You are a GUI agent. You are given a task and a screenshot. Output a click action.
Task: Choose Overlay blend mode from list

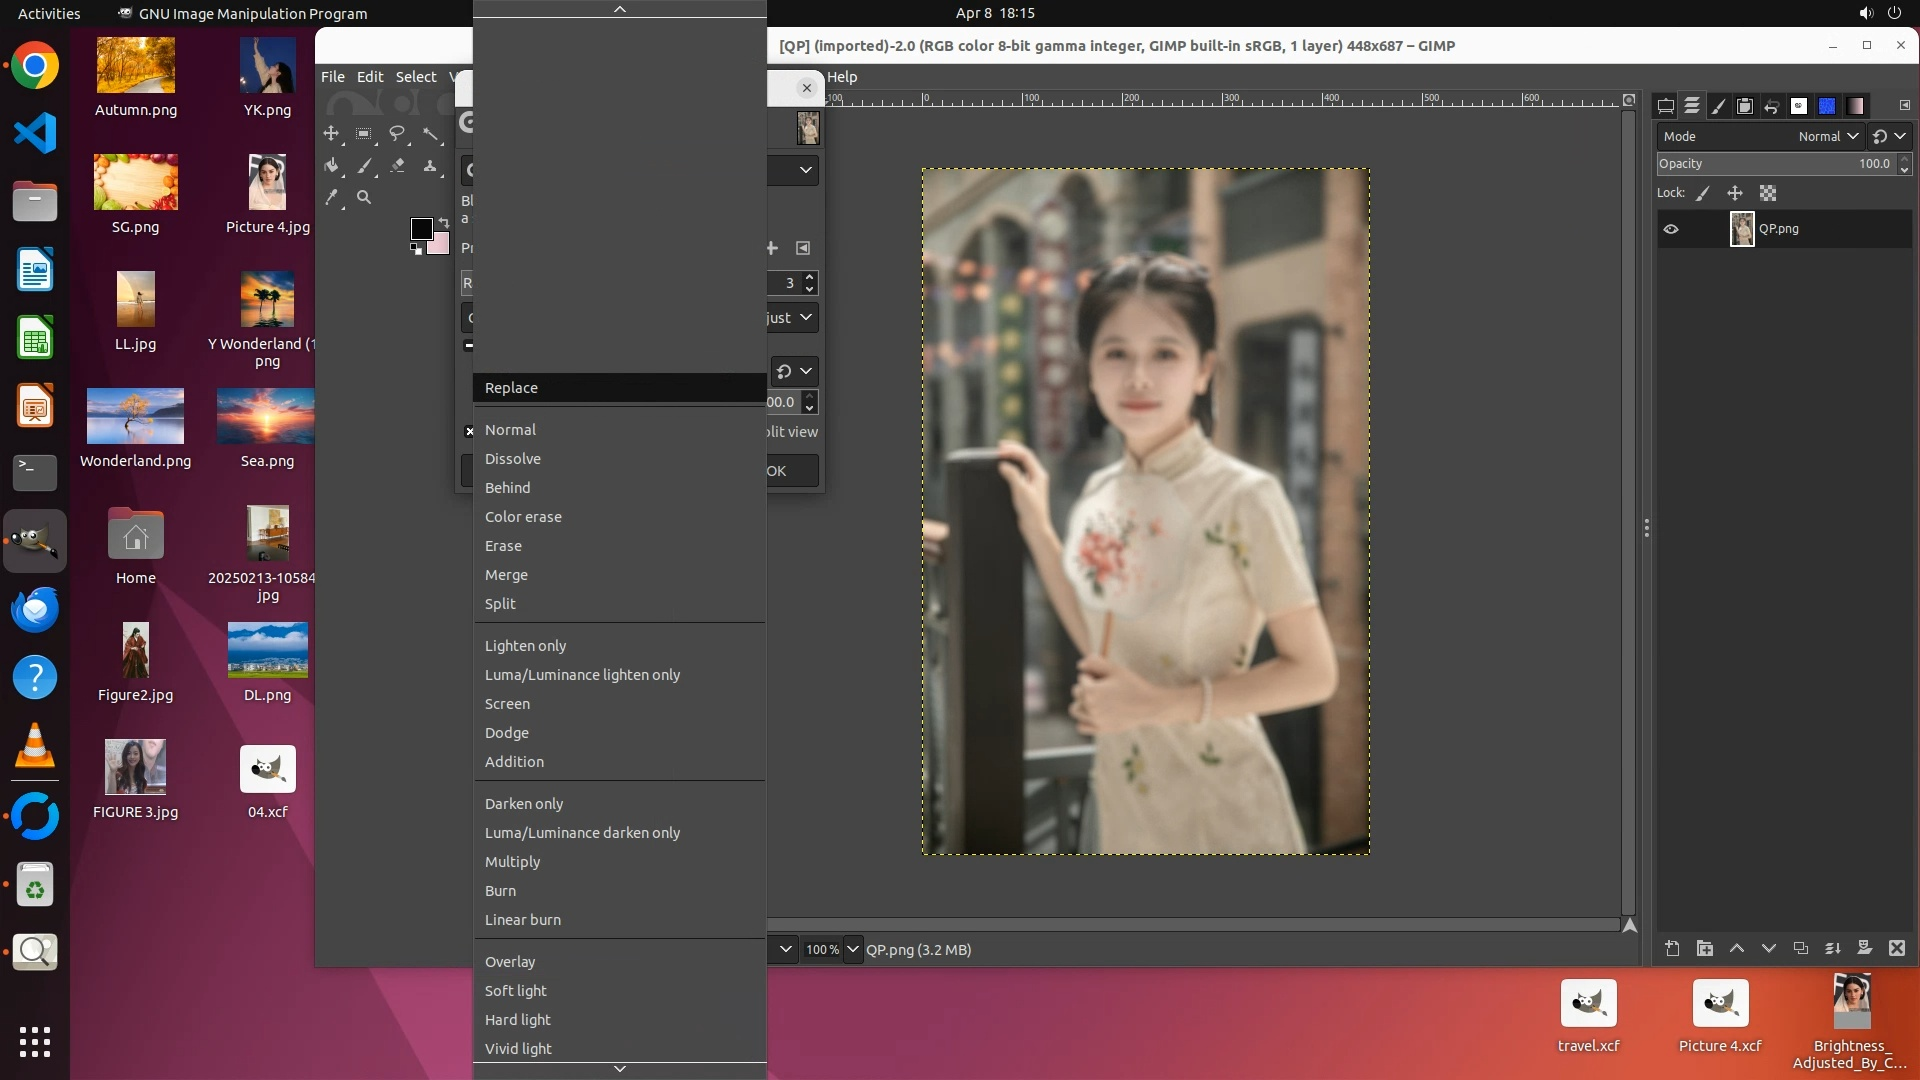[510, 961]
